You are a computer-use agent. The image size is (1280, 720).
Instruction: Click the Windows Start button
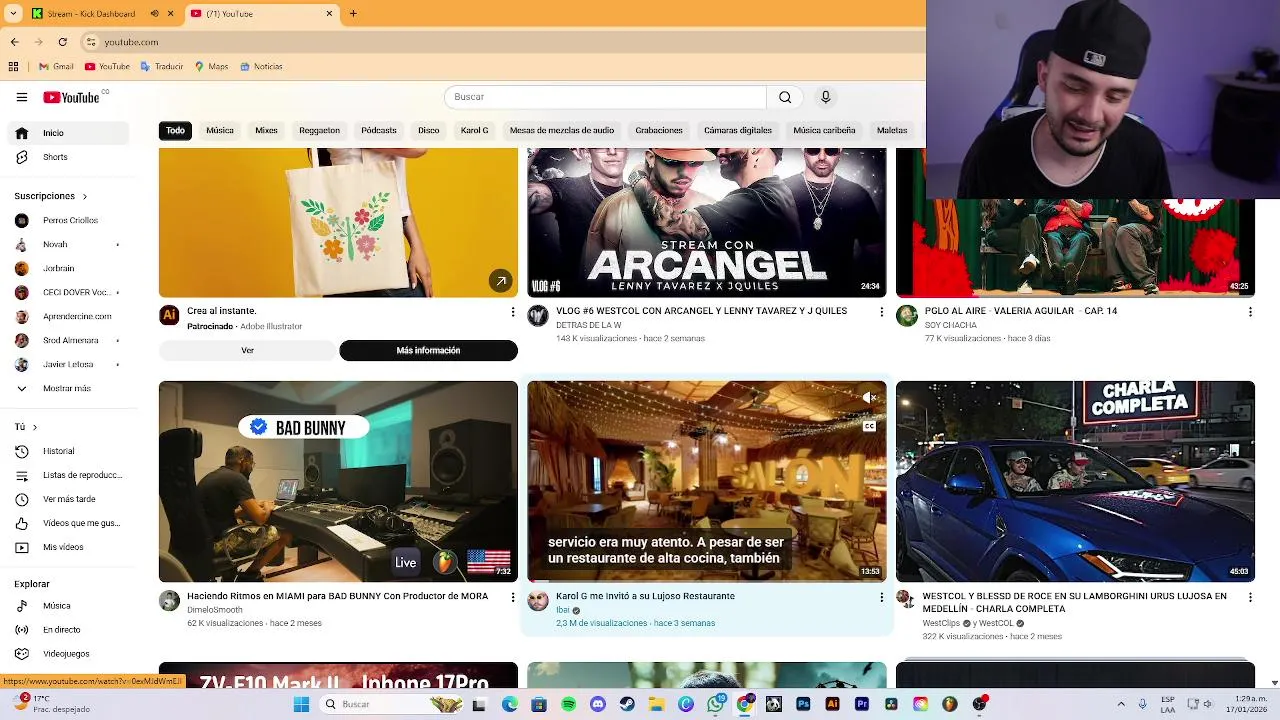tap(301, 704)
